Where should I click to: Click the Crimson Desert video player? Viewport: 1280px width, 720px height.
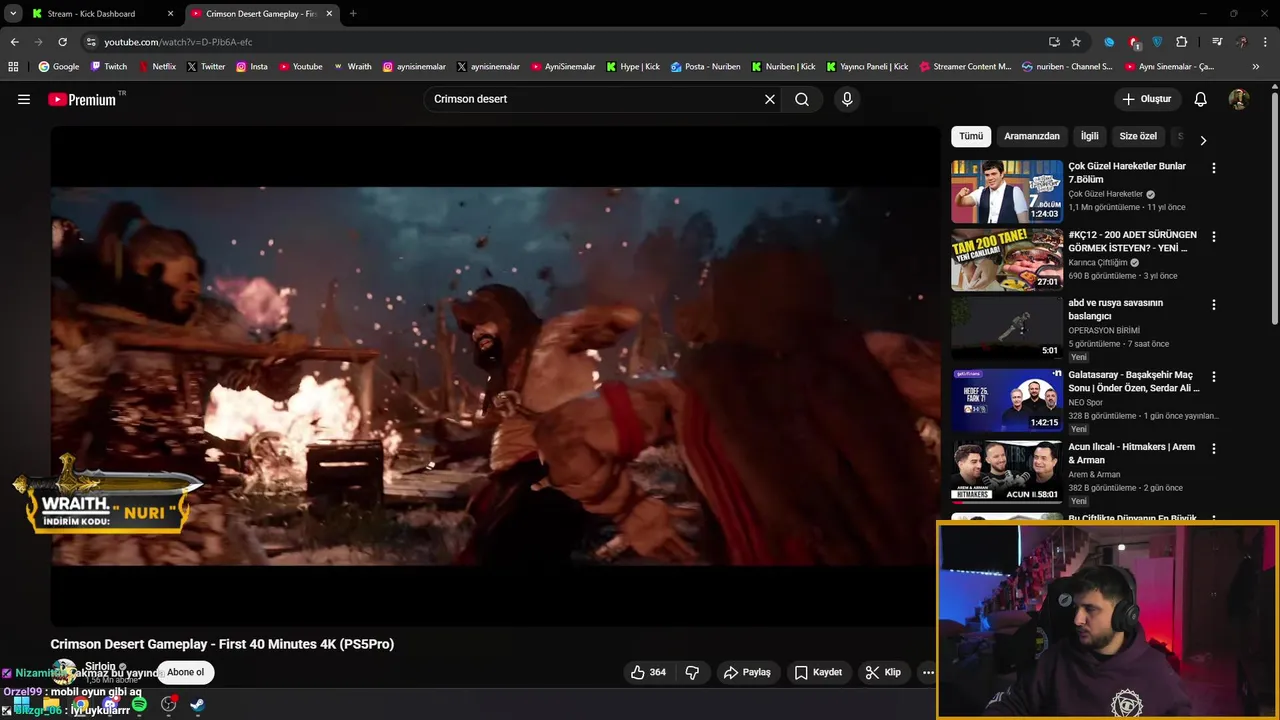[x=495, y=376]
